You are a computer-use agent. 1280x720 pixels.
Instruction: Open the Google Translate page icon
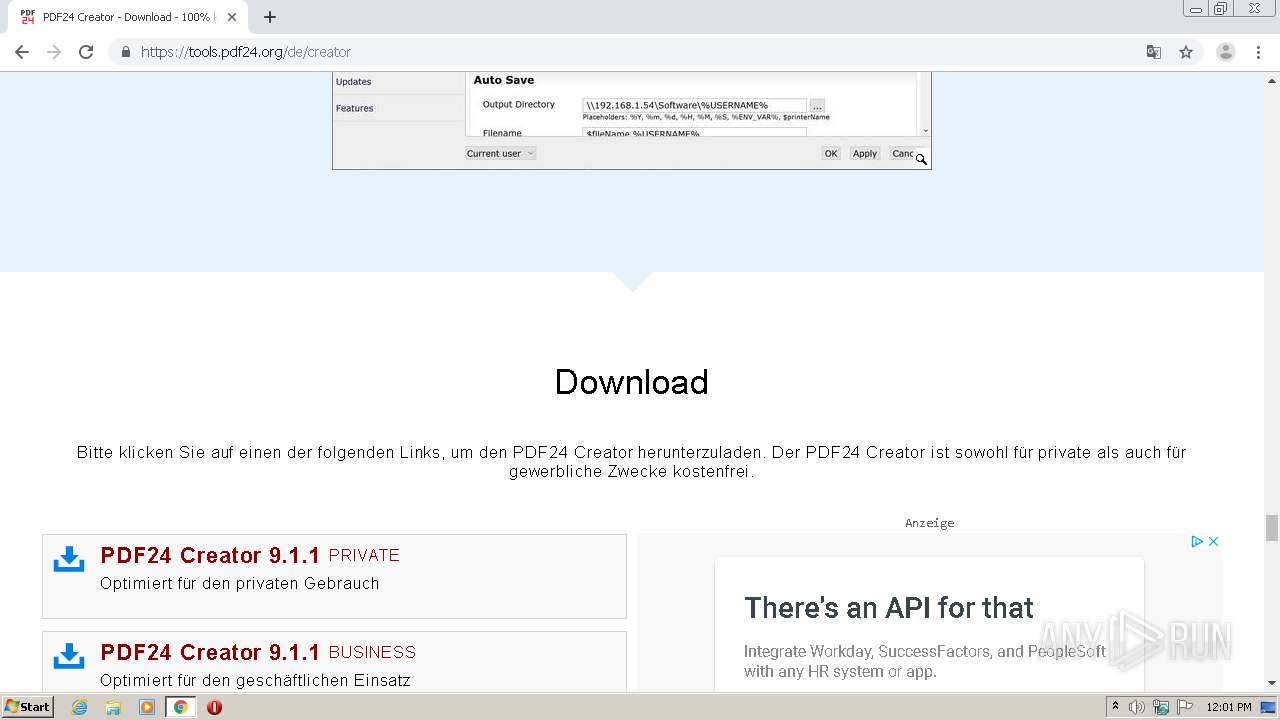[x=1154, y=52]
